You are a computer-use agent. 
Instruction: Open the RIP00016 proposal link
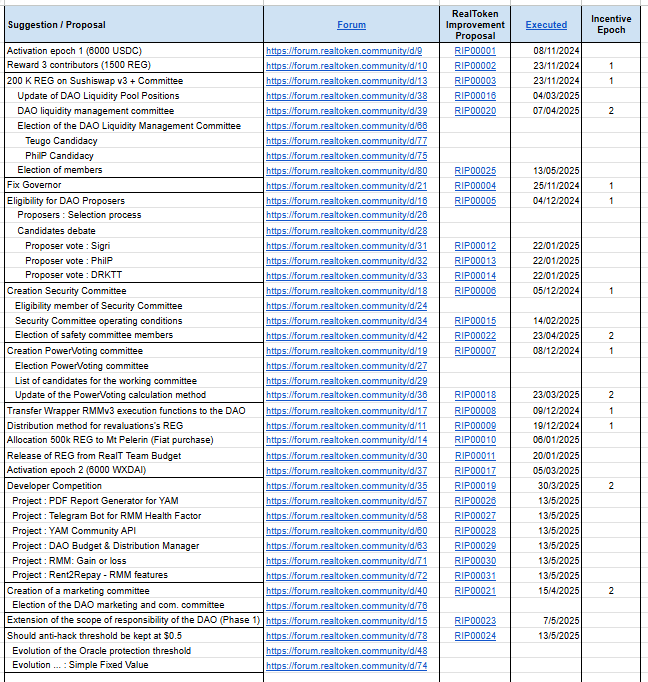pyautogui.click(x=475, y=96)
